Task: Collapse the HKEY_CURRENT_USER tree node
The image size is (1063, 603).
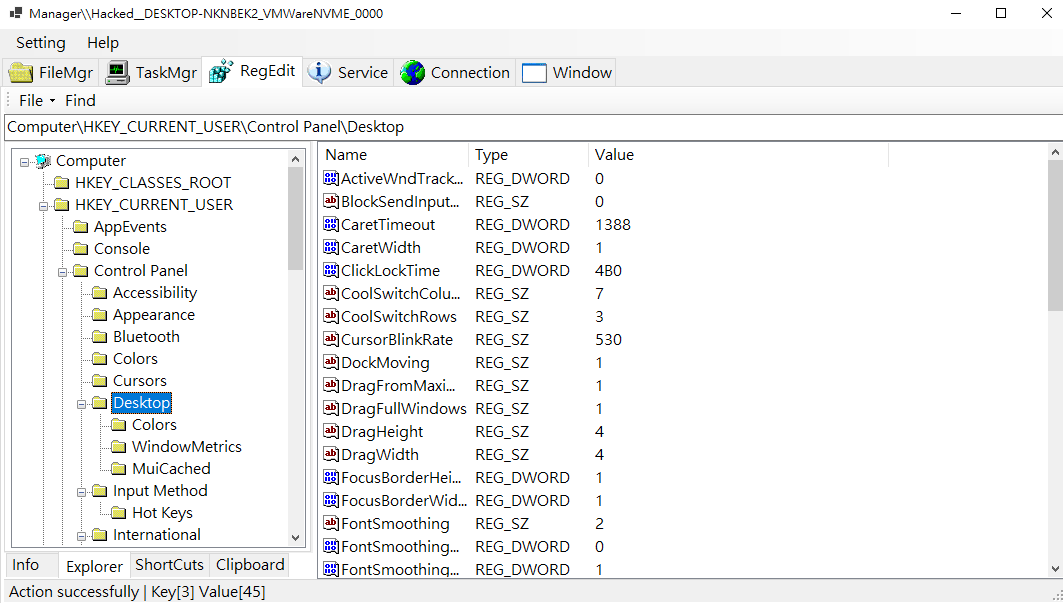Action: [43, 205]
